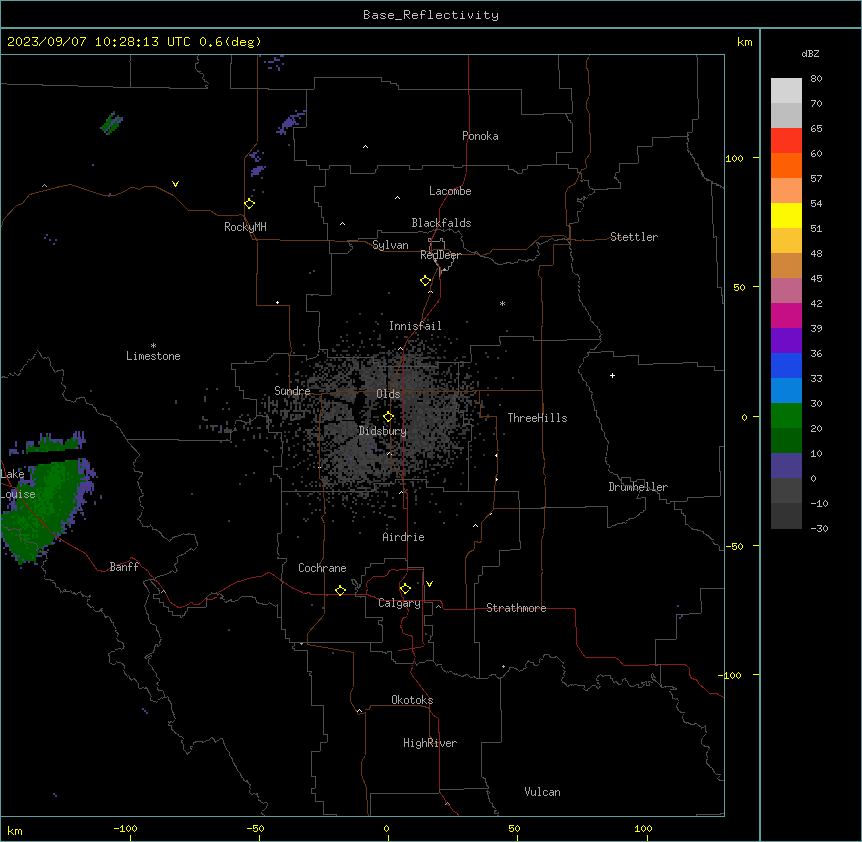Click the Drumheller city label
Viewport: 862px width, 842px height.
[x=638, y=487]
